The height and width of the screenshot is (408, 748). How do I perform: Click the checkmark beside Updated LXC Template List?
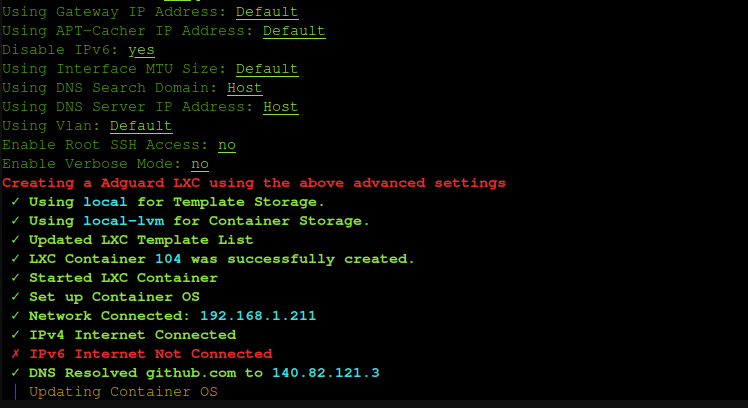click(x=15, y=240)
